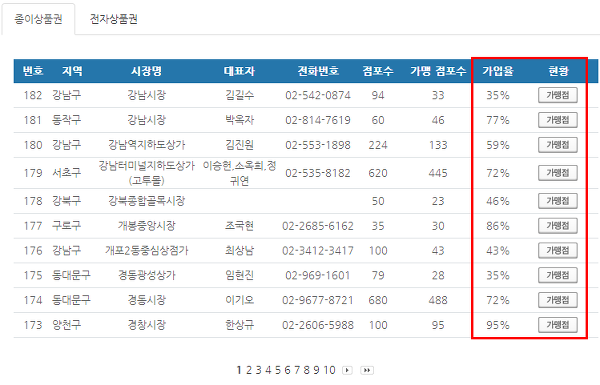This screenshot has height=385, width=600.
Task: Switch to the 전자상품권 tab
Action: click(113, 19)
